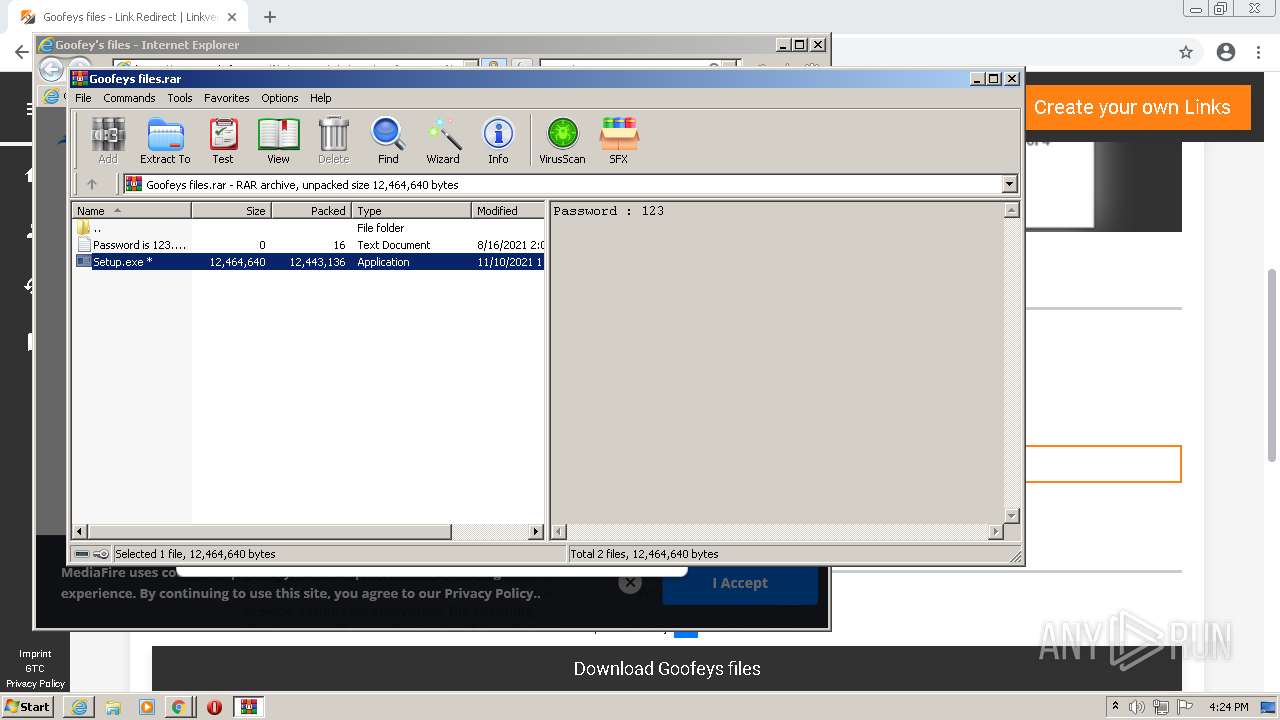
Task: Sort by Modified column header
Action: 508,210
